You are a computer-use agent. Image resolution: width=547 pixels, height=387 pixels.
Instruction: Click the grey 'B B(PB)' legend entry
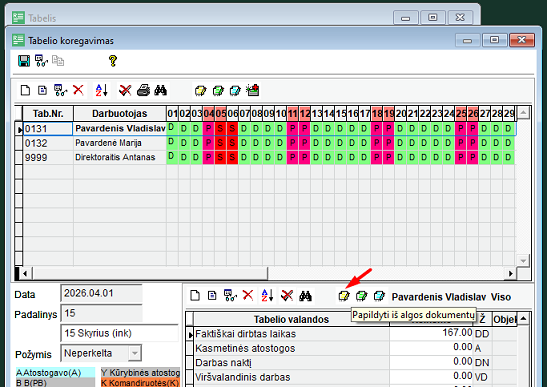coord(55,382)
